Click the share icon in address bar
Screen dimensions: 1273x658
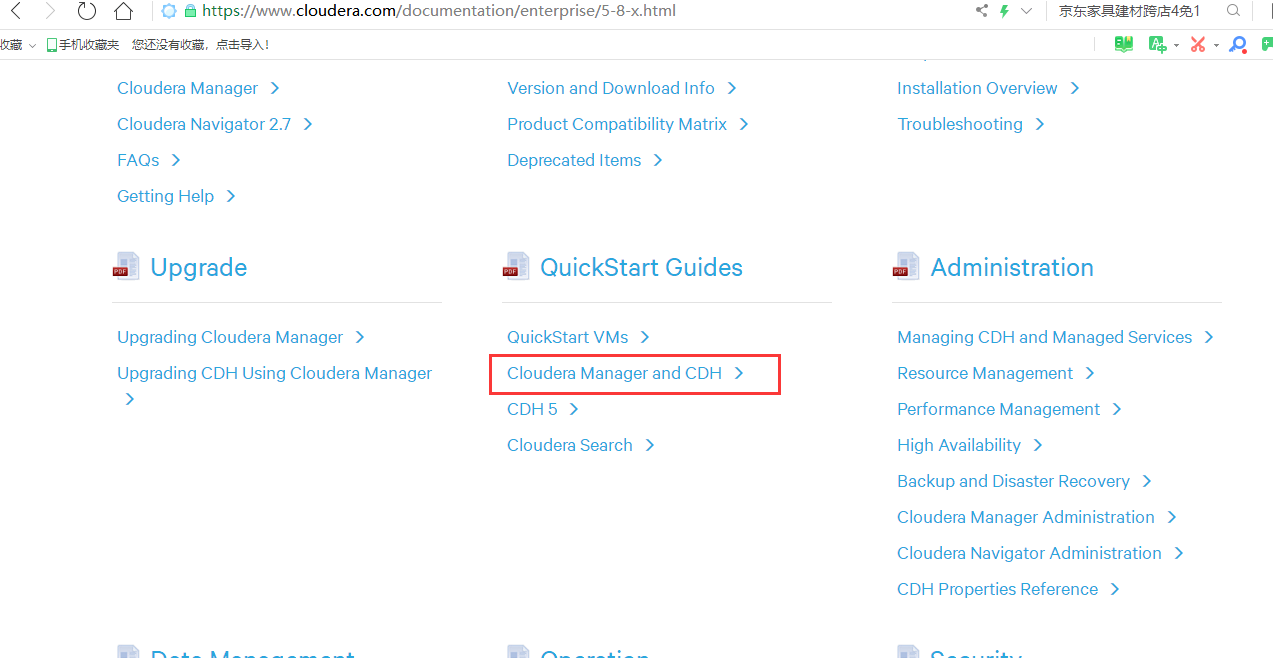(x=981, y=11)
